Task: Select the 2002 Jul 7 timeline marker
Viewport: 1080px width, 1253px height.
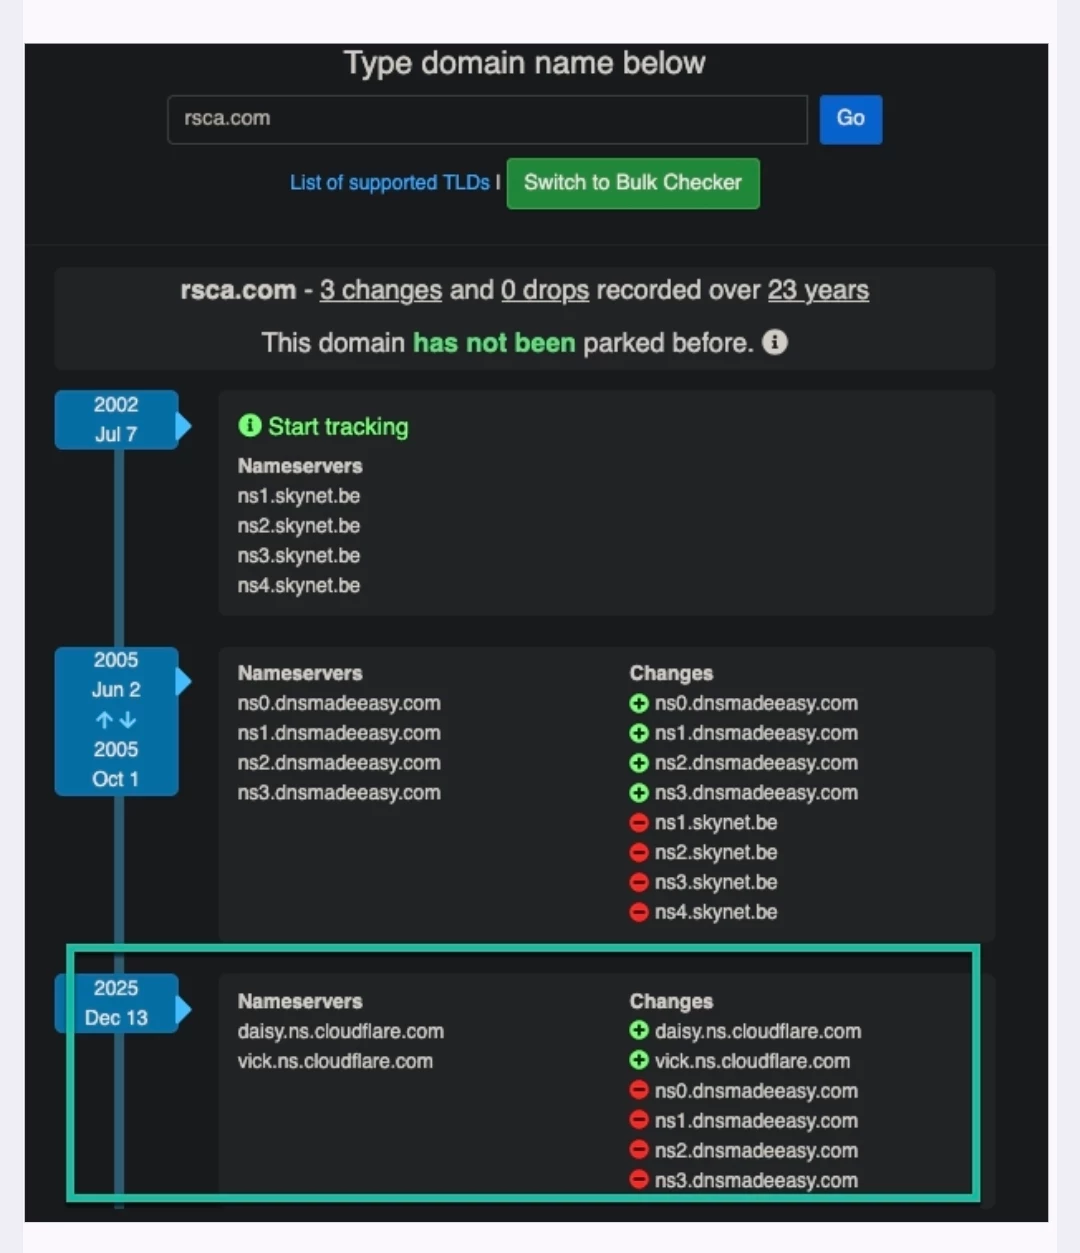Action: pos(116,420)
